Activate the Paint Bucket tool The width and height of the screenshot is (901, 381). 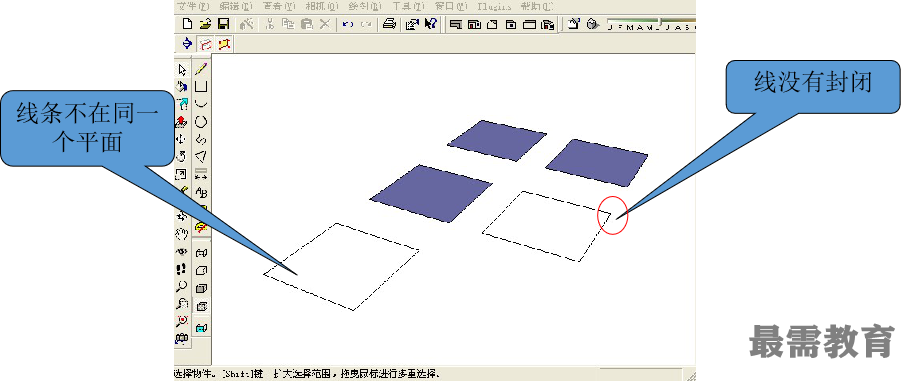click(x=182, y=87)
